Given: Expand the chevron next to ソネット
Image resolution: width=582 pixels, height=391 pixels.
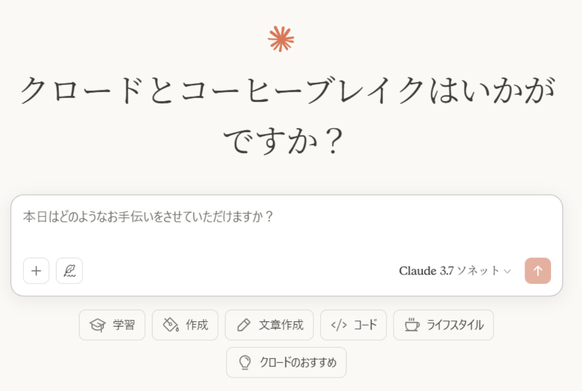Looking at the screenshot, I should click(x=507, y=271).
